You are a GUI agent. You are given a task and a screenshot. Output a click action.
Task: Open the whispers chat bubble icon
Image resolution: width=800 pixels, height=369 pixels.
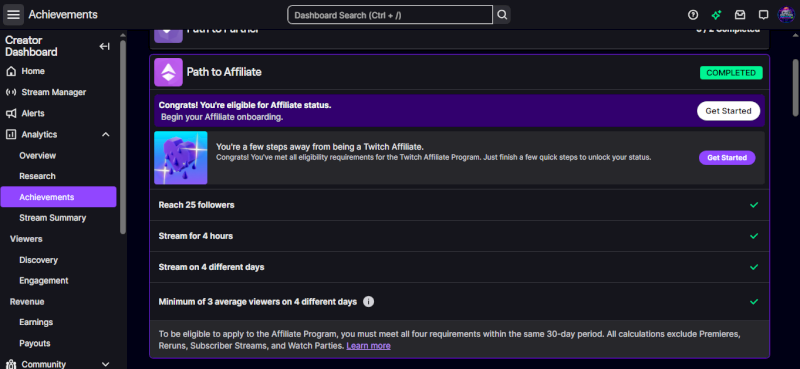point(763,15)
